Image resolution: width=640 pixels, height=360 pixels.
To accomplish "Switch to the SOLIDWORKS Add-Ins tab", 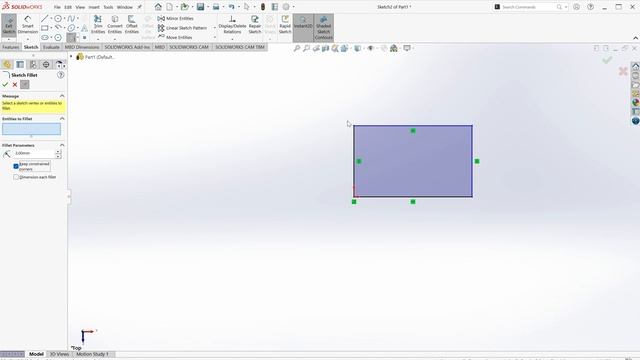I will click(x=127, y=47).
